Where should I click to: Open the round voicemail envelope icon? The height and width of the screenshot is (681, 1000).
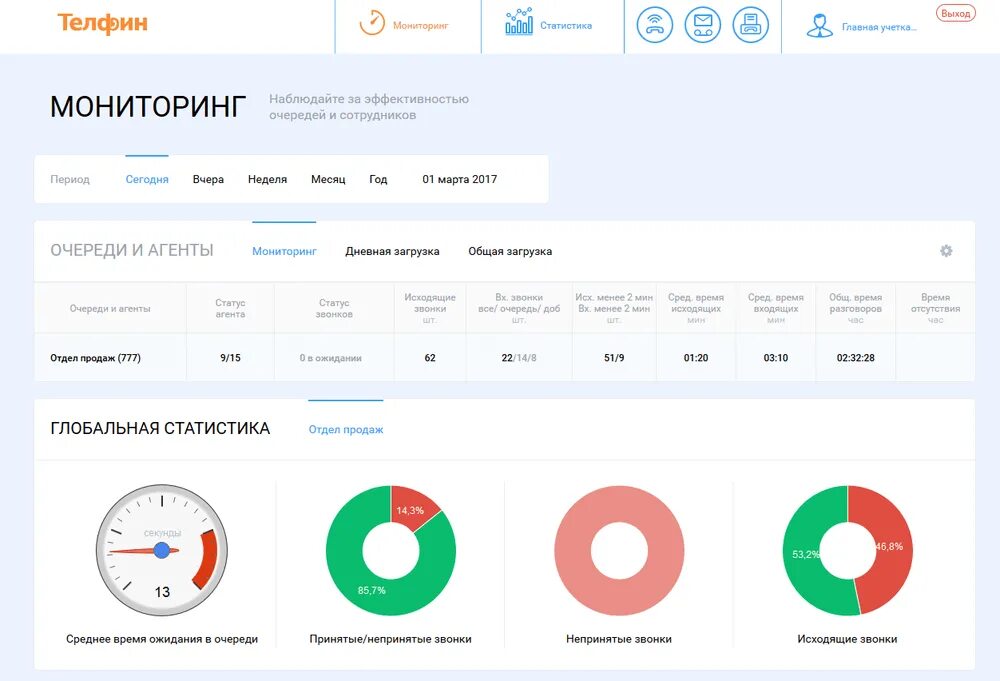[x=703, y=25]
